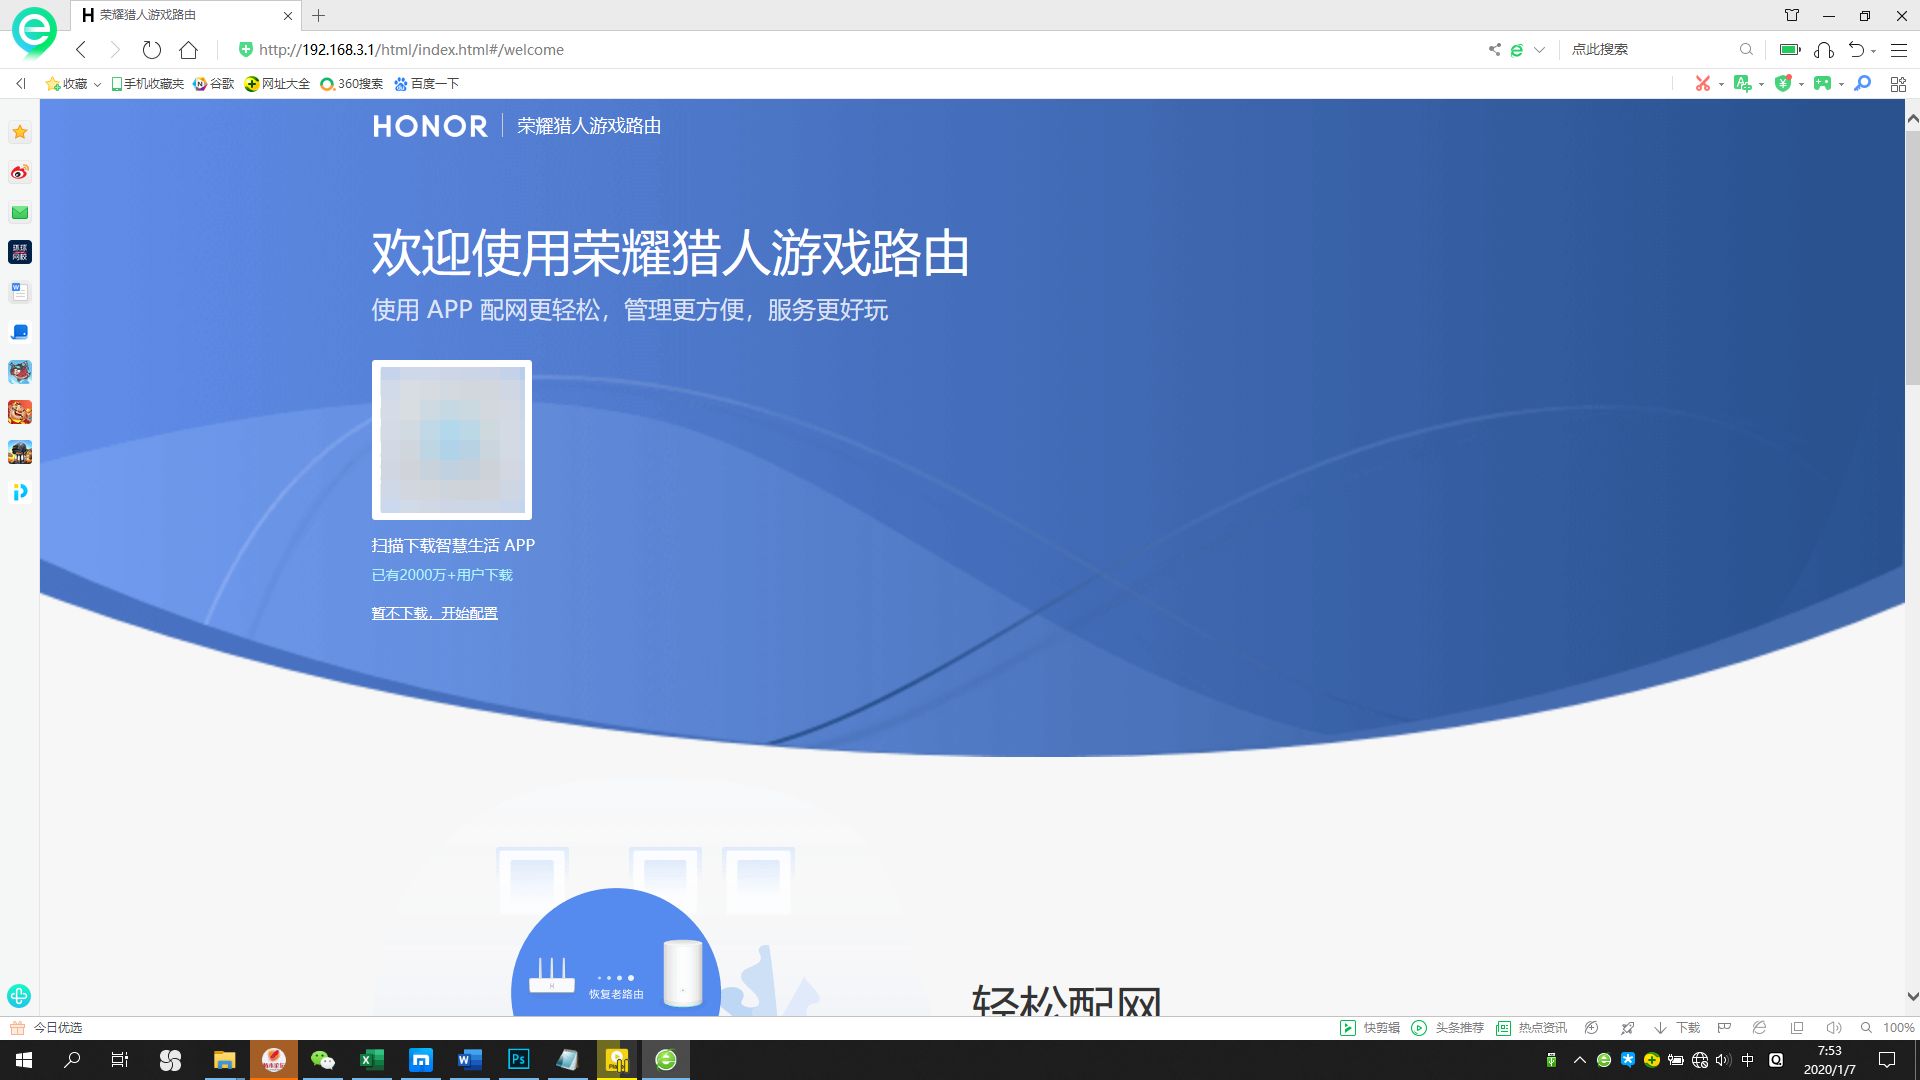Viewport: 1920px width, 1080px height.
Task: Open the 收藏 favorites button
Action: click(66, 84)
